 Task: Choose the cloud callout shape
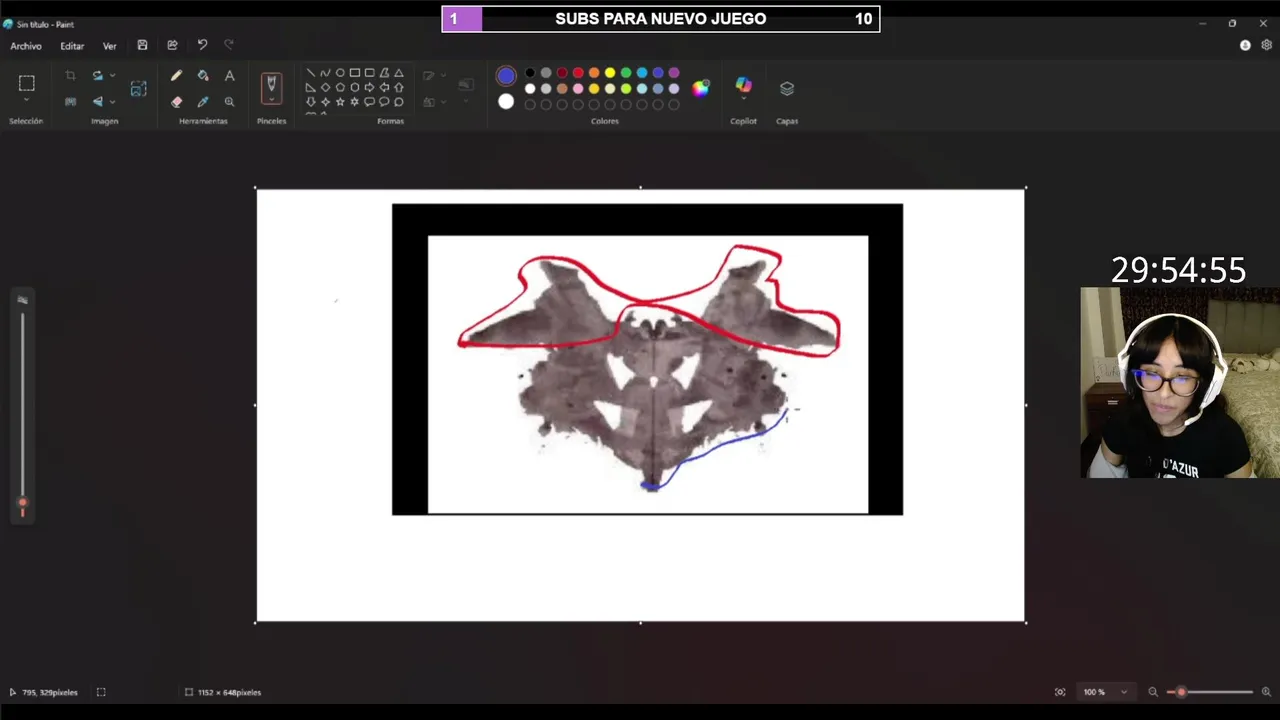click(399, 102)
